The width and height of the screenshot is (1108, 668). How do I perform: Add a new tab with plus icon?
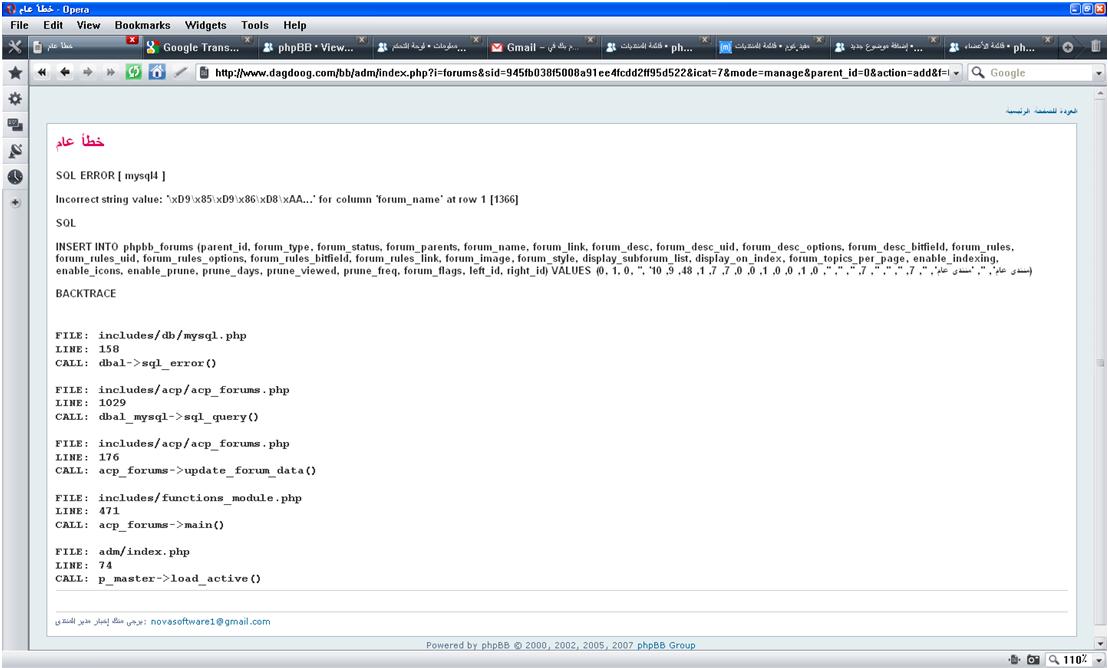click(1069, 47)
